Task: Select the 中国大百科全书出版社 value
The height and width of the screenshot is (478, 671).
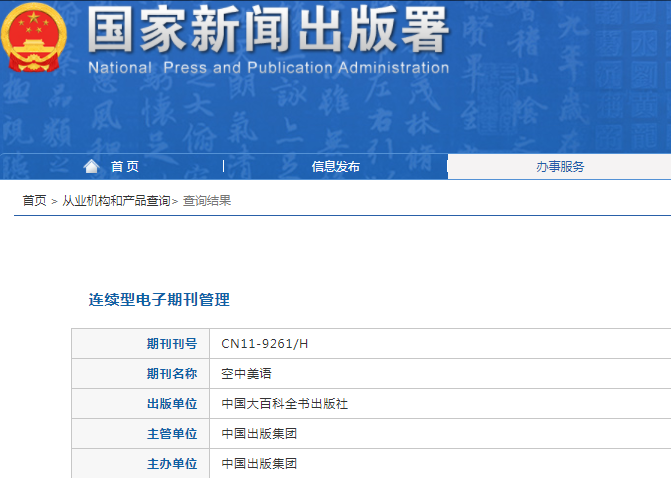Action: (x=285, y=404)
